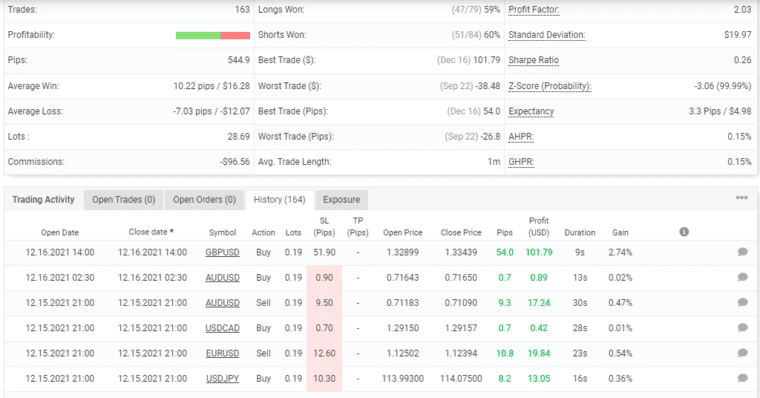Open the USDJPY symbol link
This screenshot has width=760, height=398.
[x=222, y=378]
